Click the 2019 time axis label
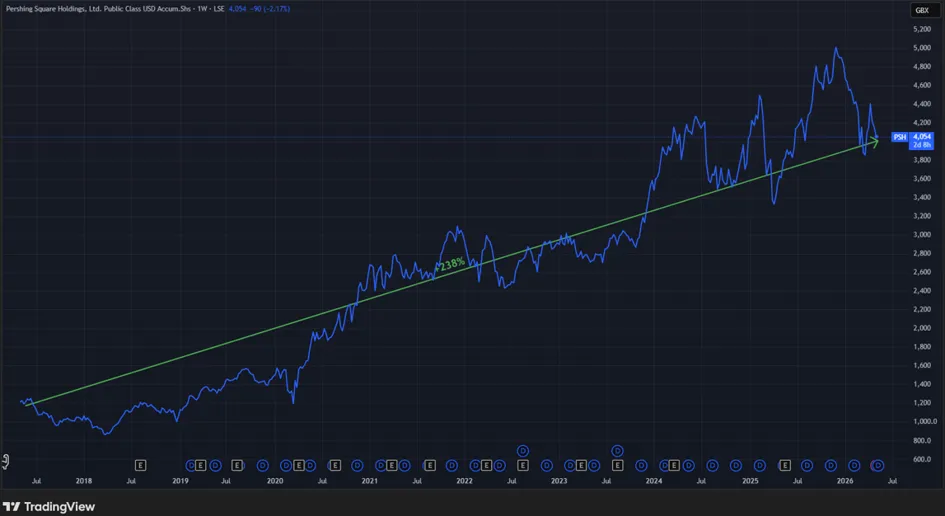This screenshot has height=516, width=945. click(x=180, y=481)
